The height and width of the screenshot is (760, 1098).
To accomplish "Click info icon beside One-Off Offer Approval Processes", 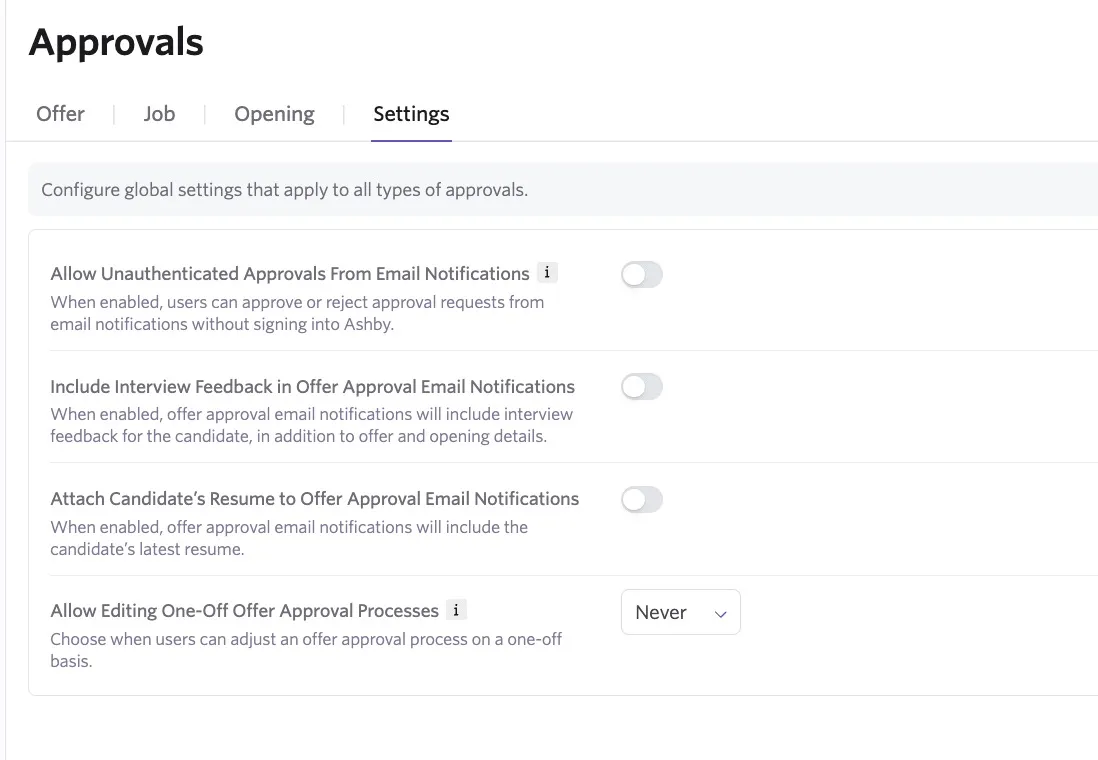I will pos(456,610).
